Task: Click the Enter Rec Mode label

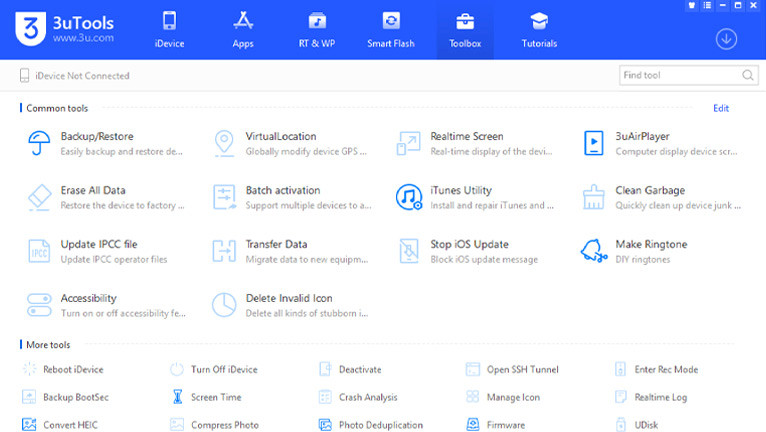Action: (666, 369)
